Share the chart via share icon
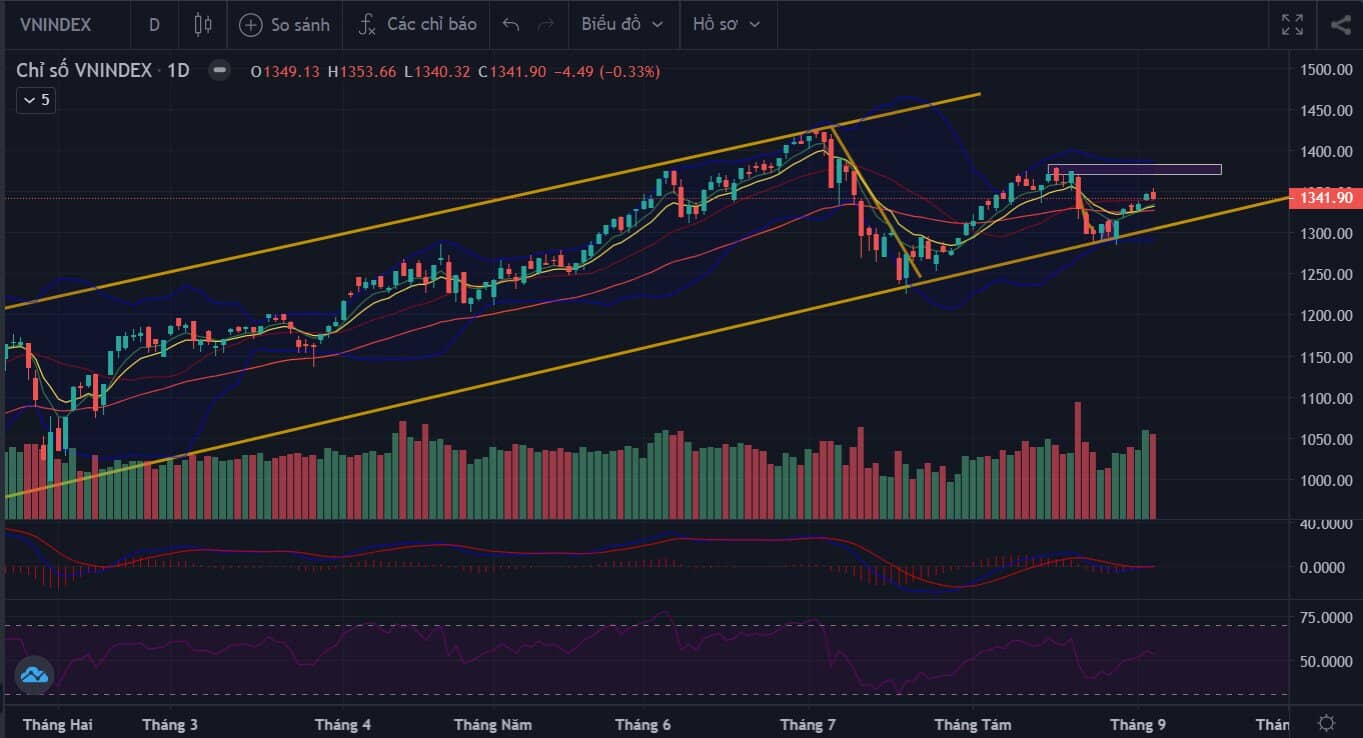The image size is (1363, 738). pyautogui.click(x=1340, y=24)
